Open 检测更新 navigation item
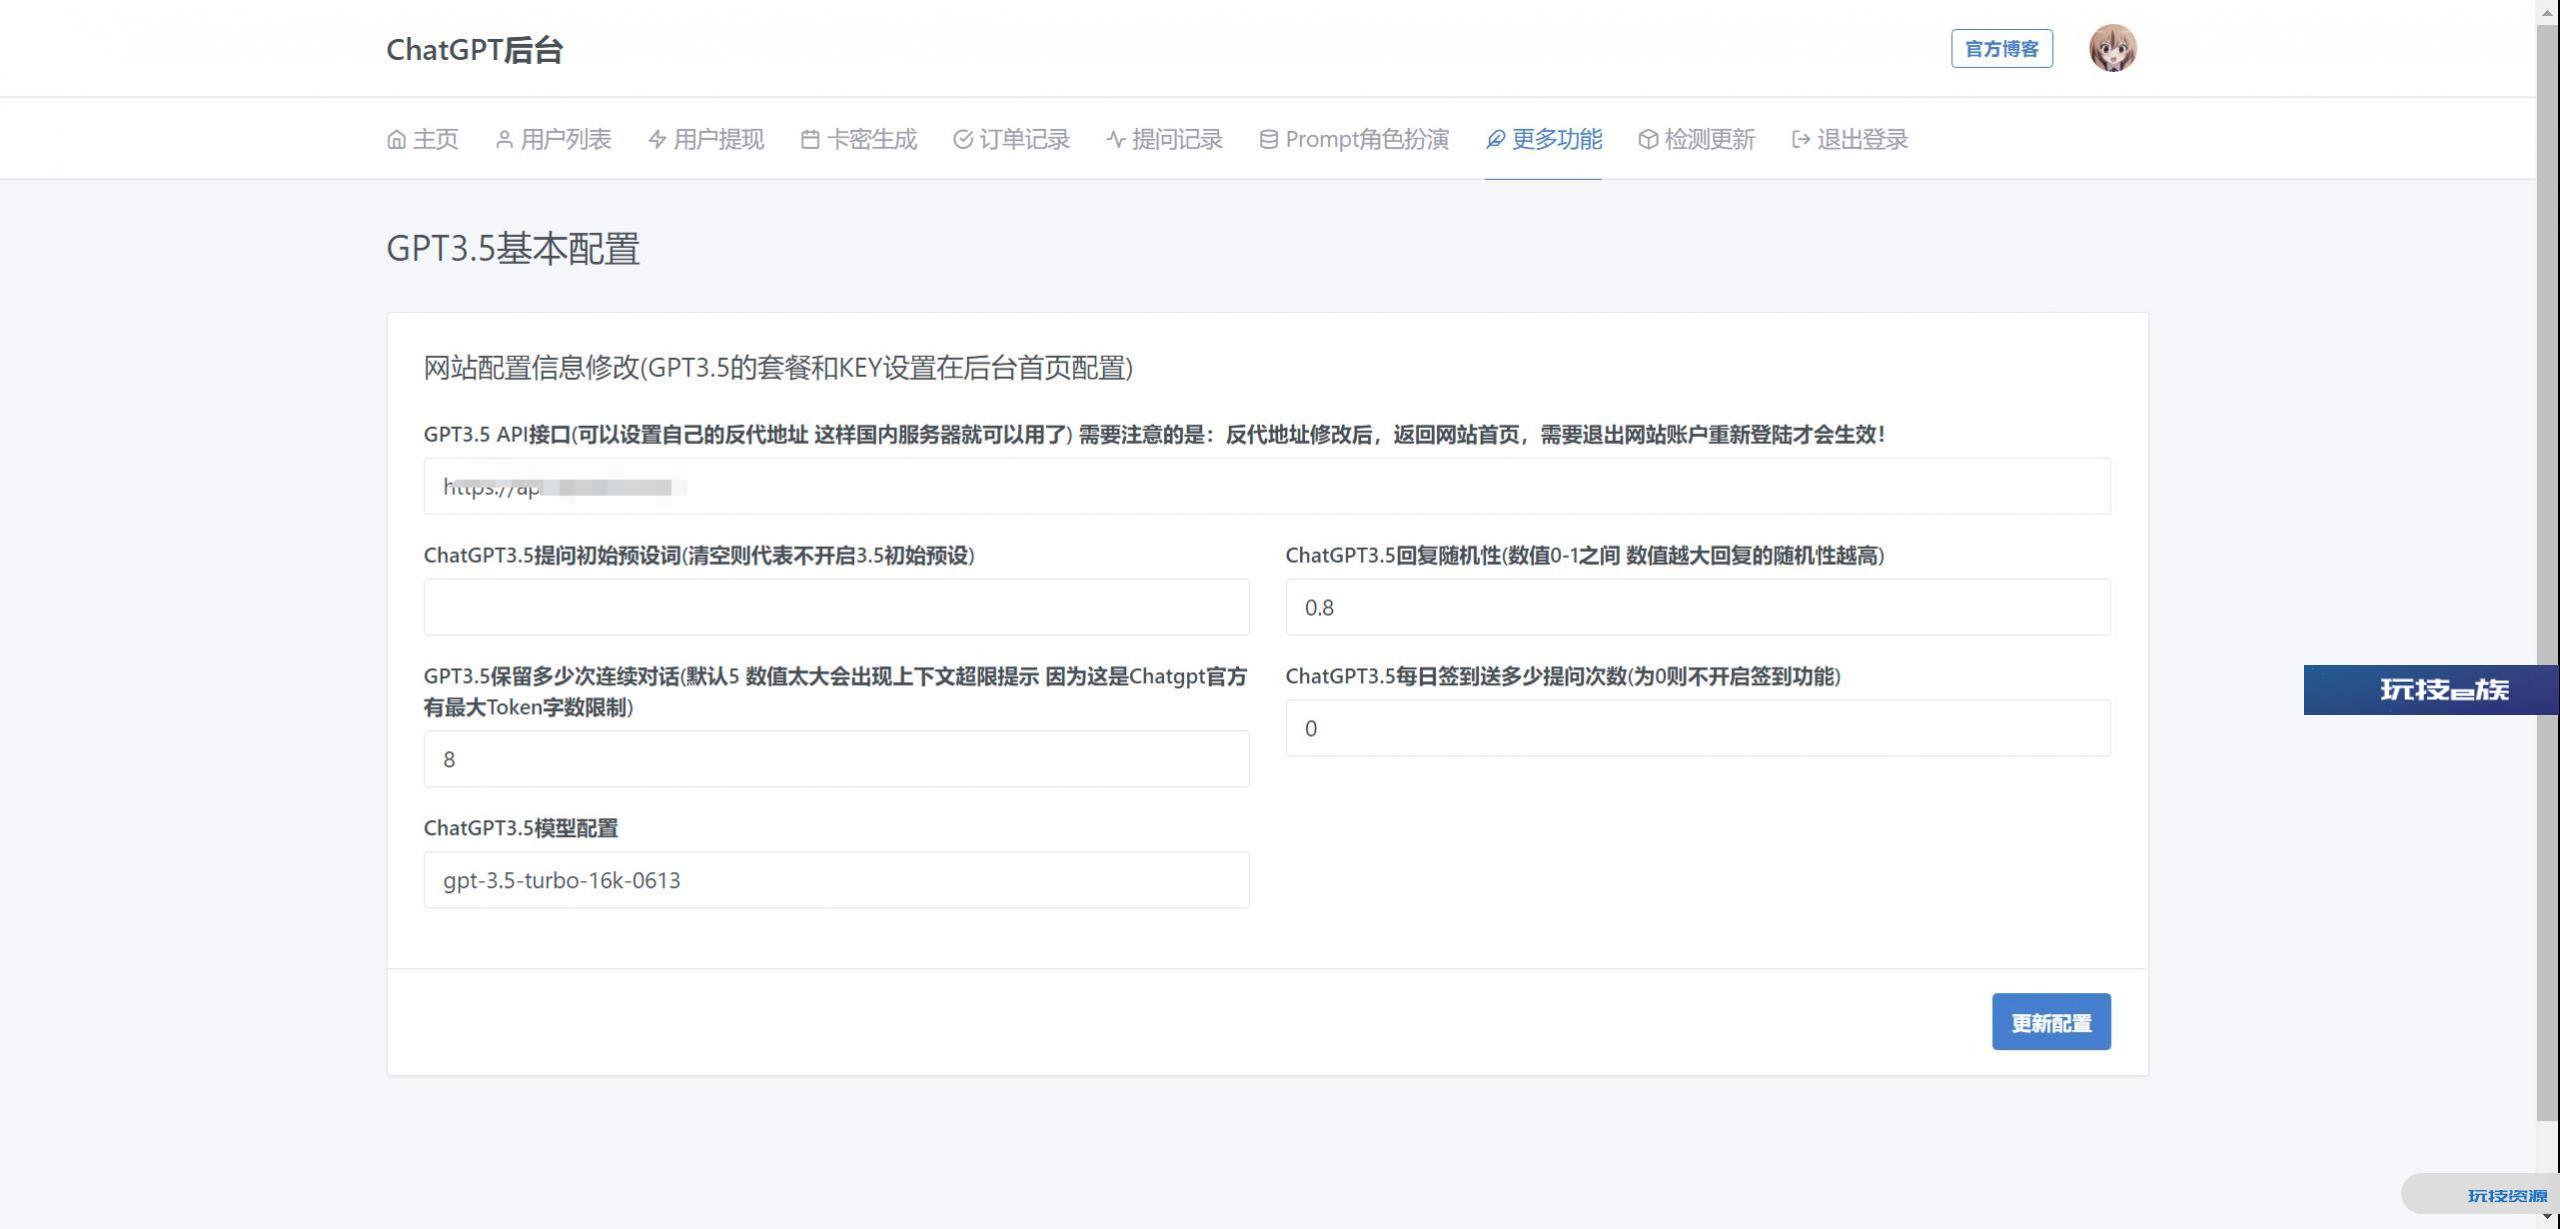 click(x=1697, y=139)
